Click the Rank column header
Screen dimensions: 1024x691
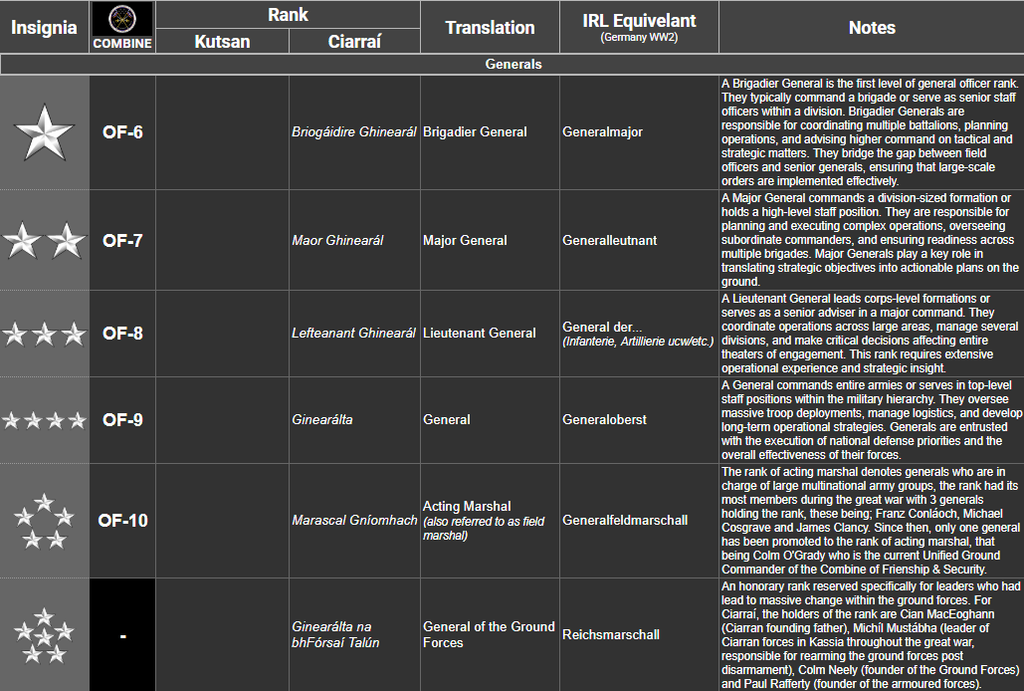pyautogui.click(x=288, y=15)
